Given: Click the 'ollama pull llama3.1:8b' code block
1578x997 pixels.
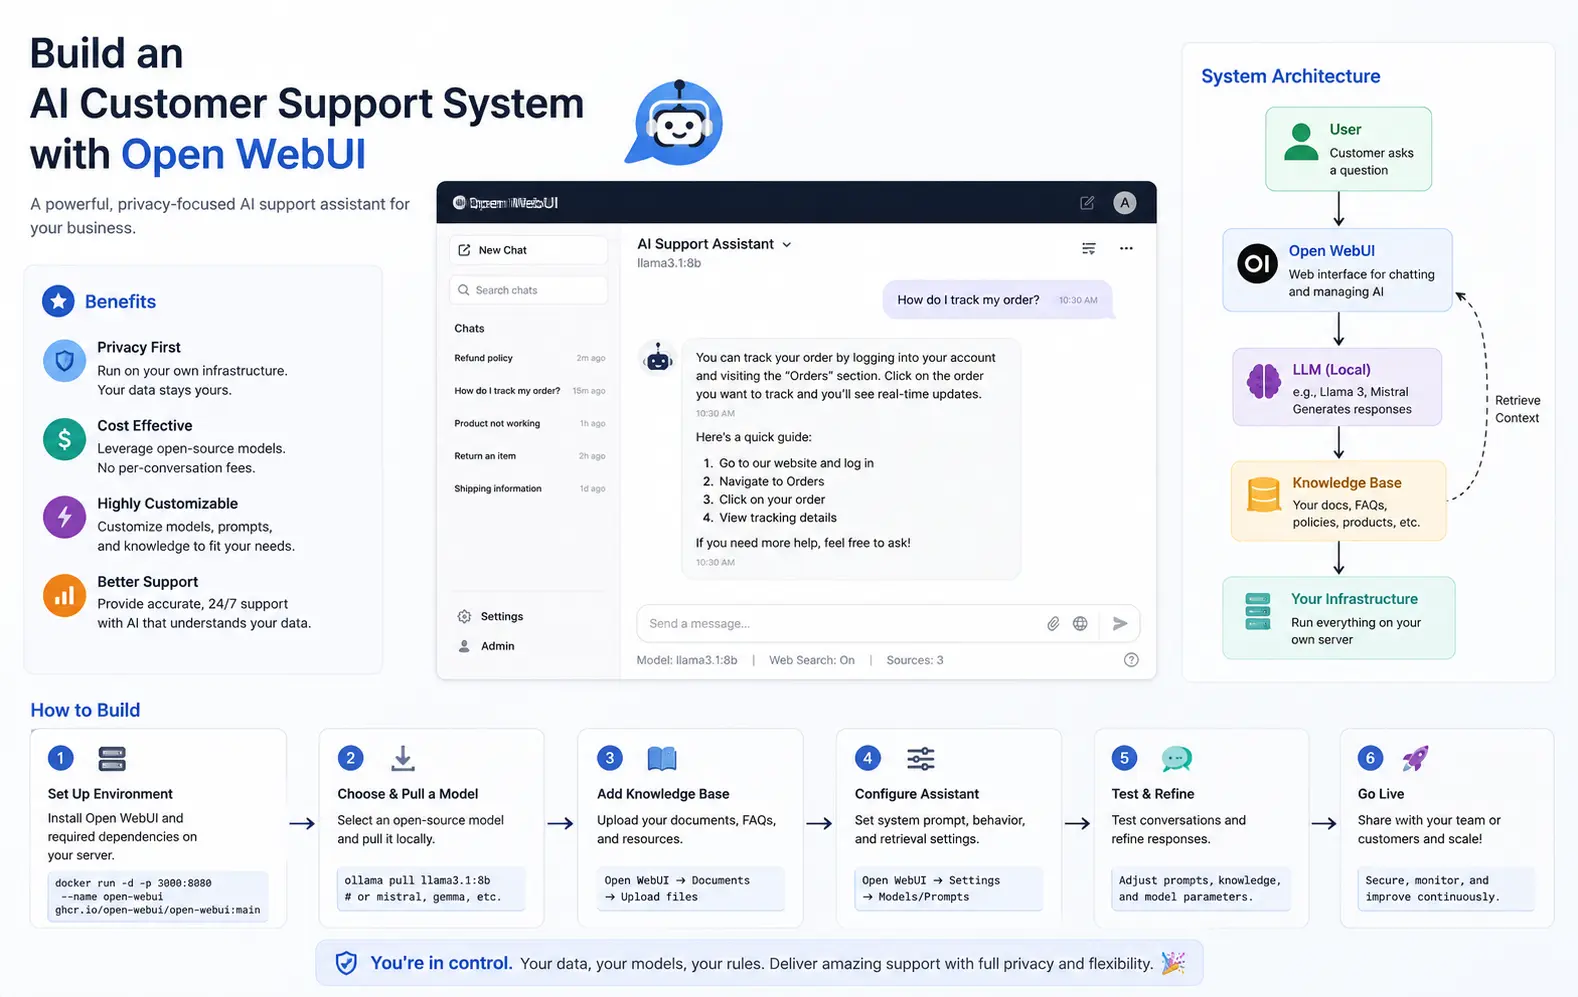Looking at the screenshot, I should (431, 889).
